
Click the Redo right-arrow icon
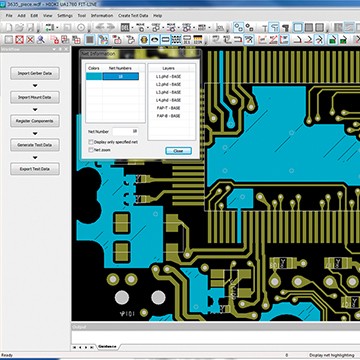[x=110, y=27]
